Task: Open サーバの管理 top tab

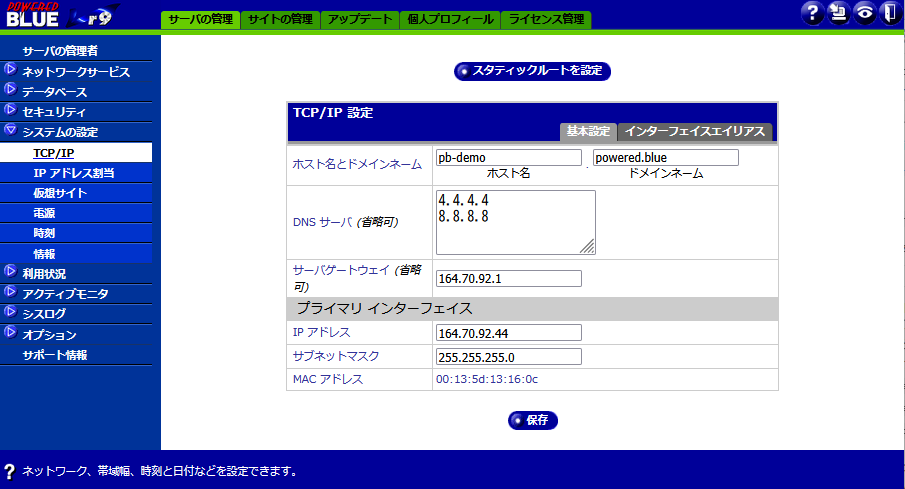Action: [200, 20]
